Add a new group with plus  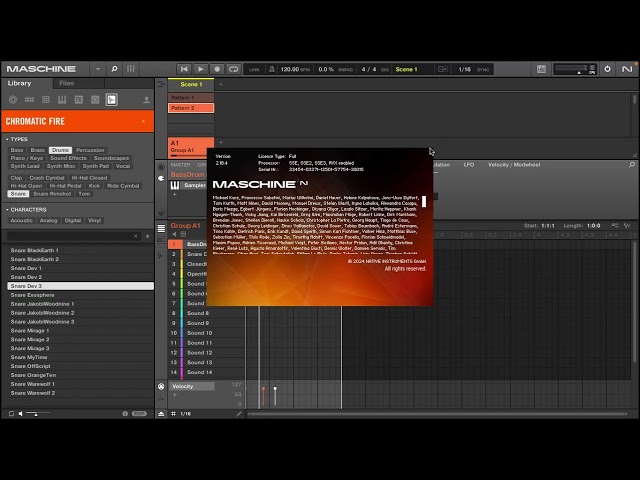(221, 142)
